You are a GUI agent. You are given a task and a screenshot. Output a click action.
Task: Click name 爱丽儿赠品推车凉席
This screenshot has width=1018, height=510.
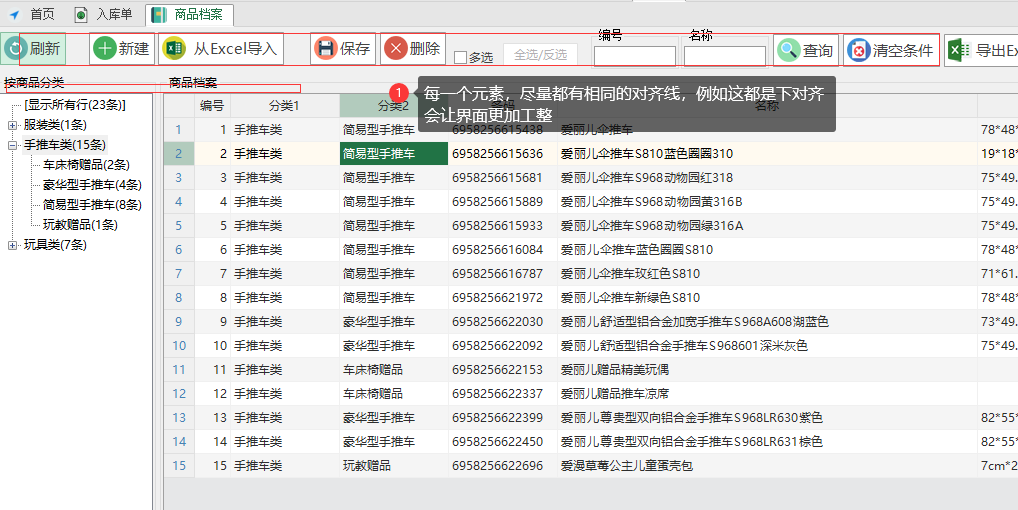[x=615, y=394]
